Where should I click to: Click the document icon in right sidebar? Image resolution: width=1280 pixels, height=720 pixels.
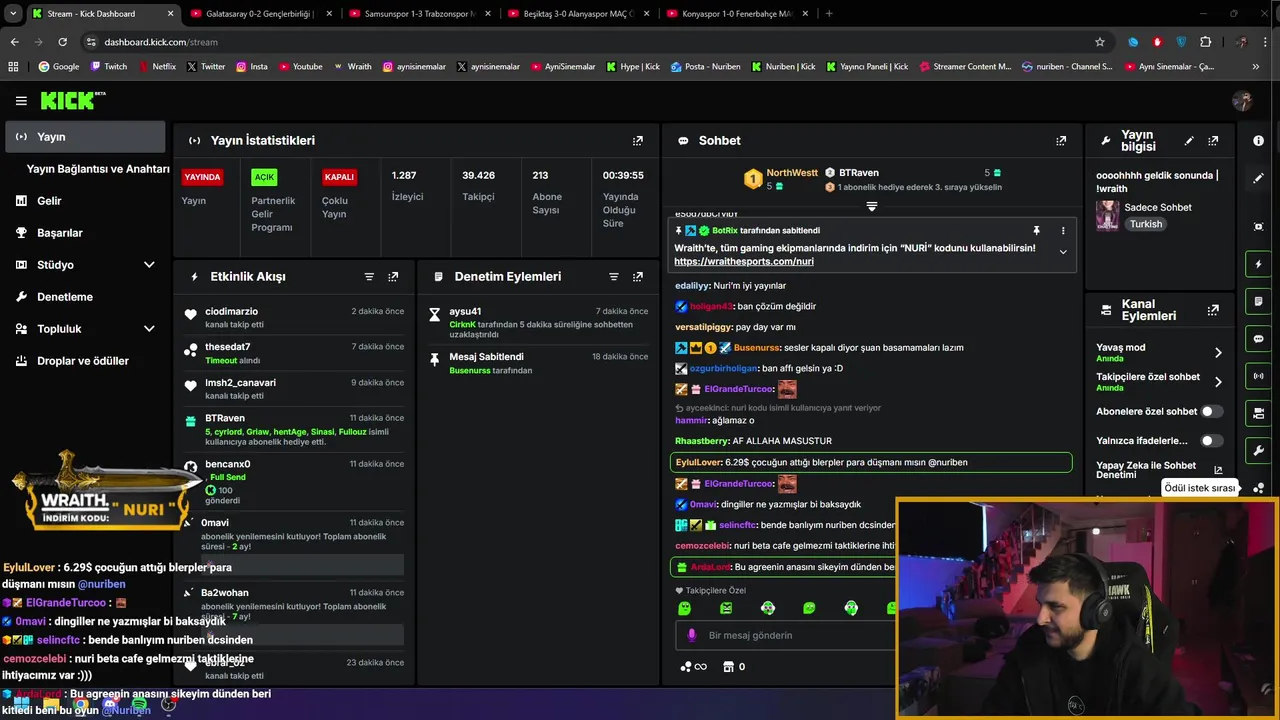(x=1259, y=302)
